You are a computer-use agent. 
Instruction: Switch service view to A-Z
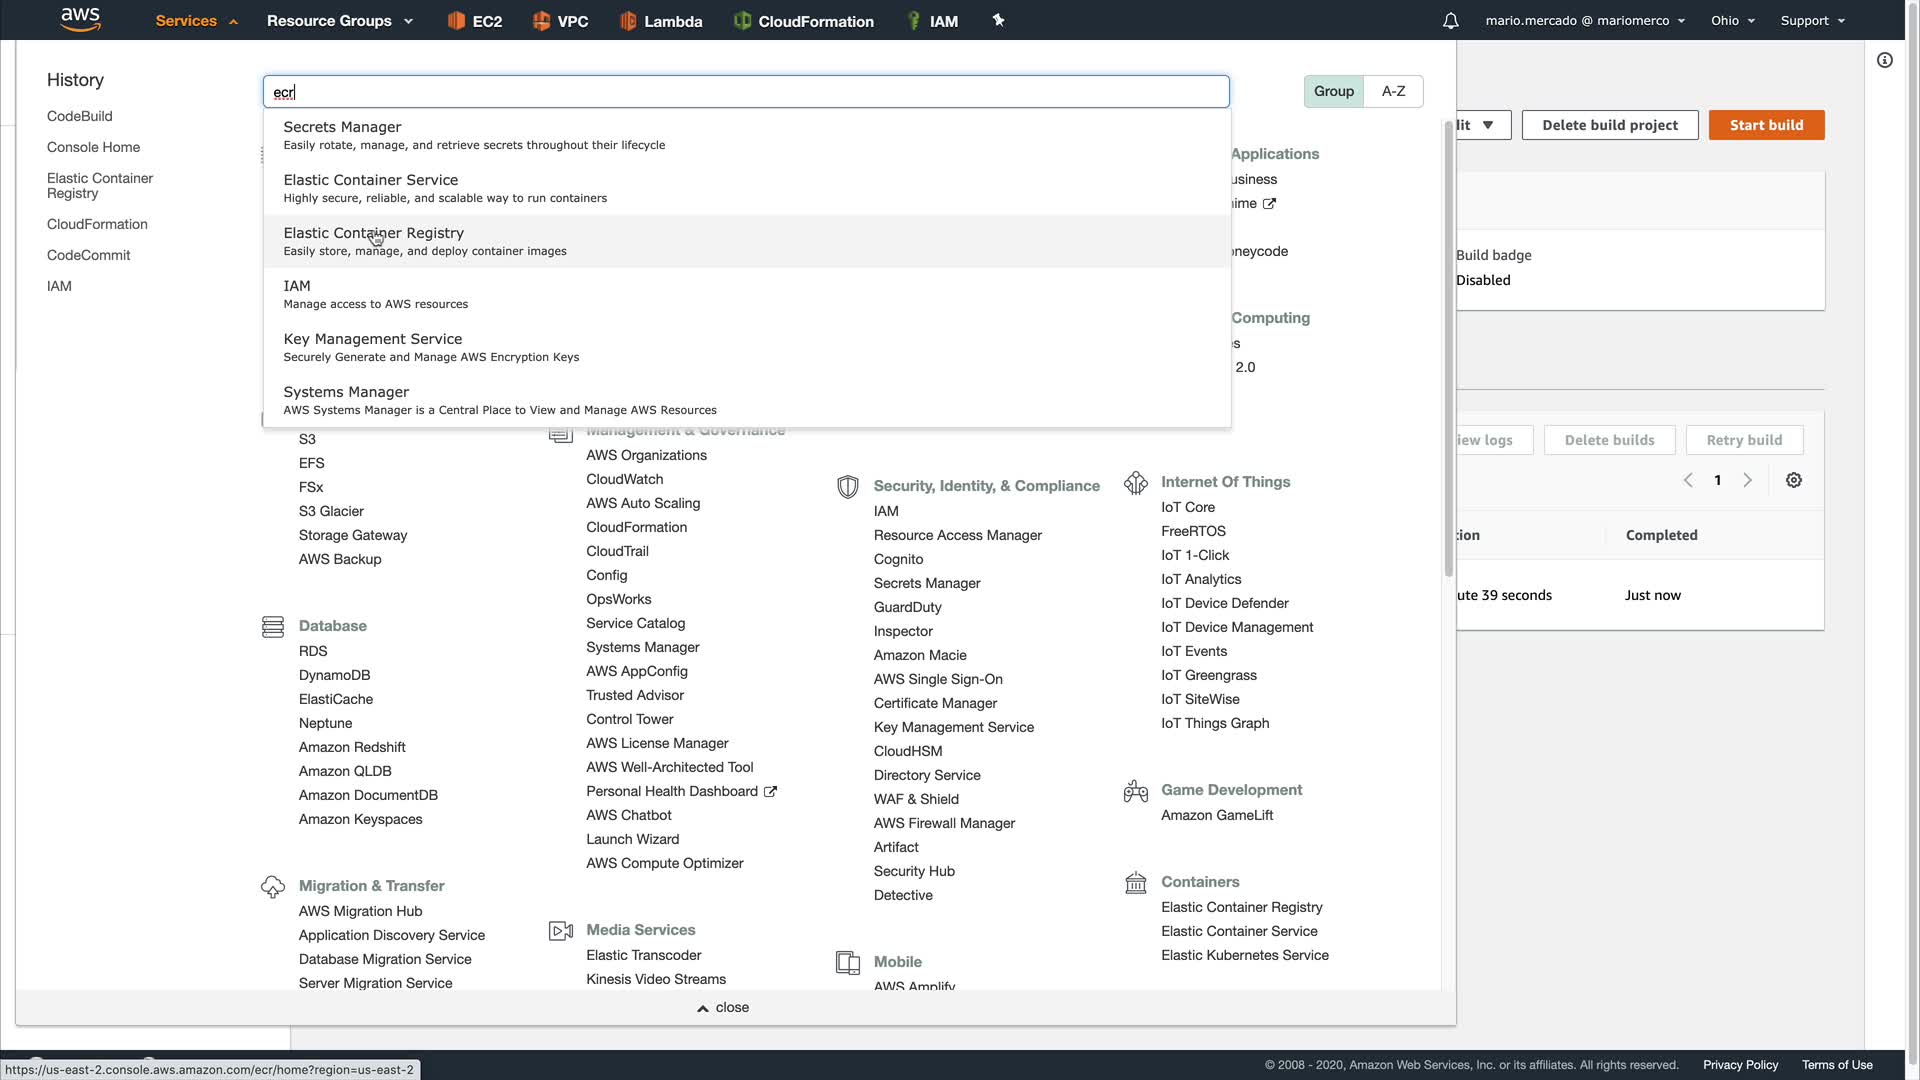pos(1393,91)
